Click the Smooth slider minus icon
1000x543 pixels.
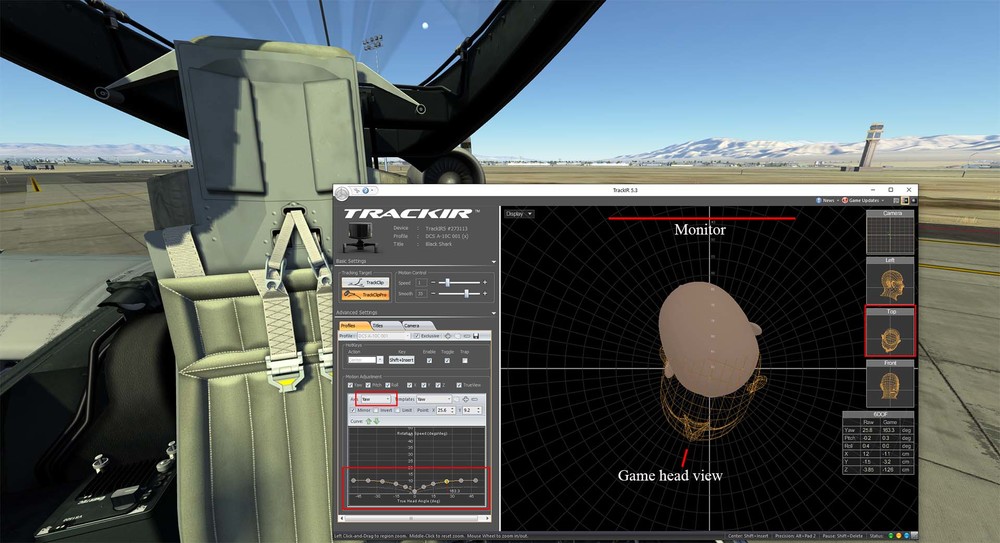[433, 294]
